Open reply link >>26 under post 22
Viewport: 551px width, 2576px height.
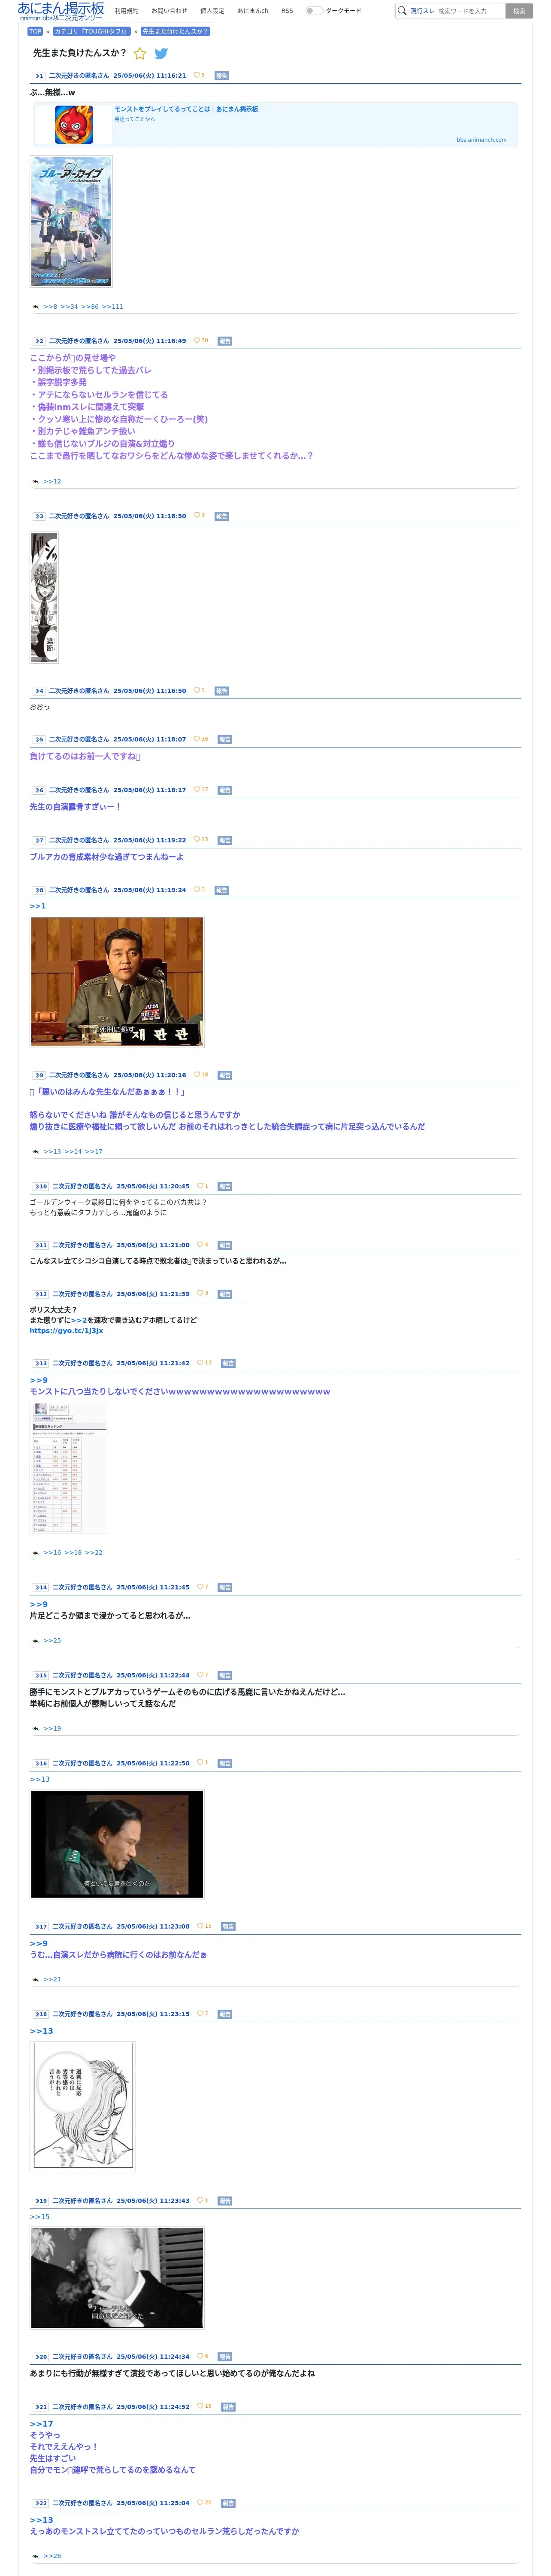(x=52, y=2556)
